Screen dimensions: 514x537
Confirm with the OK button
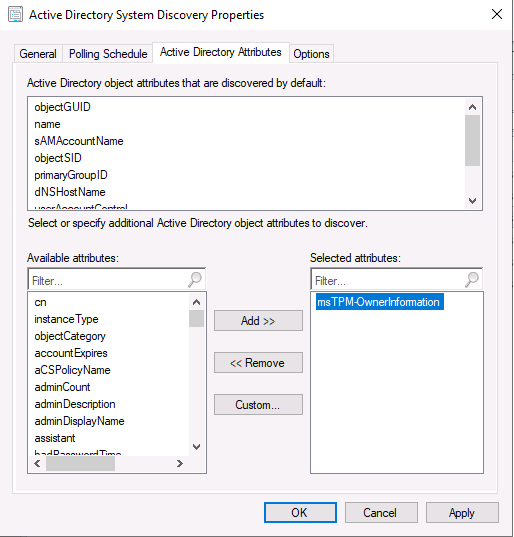[300, 513]
